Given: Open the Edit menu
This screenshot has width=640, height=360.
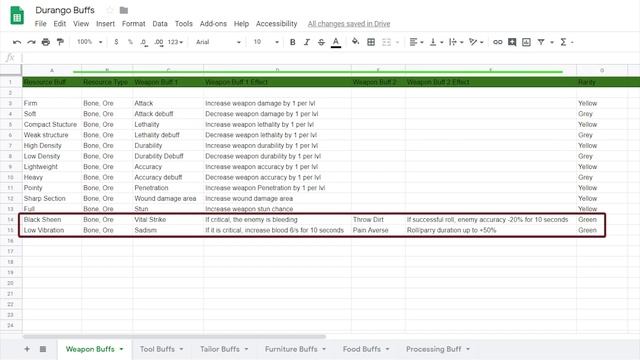Looking at the screenshot, I should tap(60, 24).
